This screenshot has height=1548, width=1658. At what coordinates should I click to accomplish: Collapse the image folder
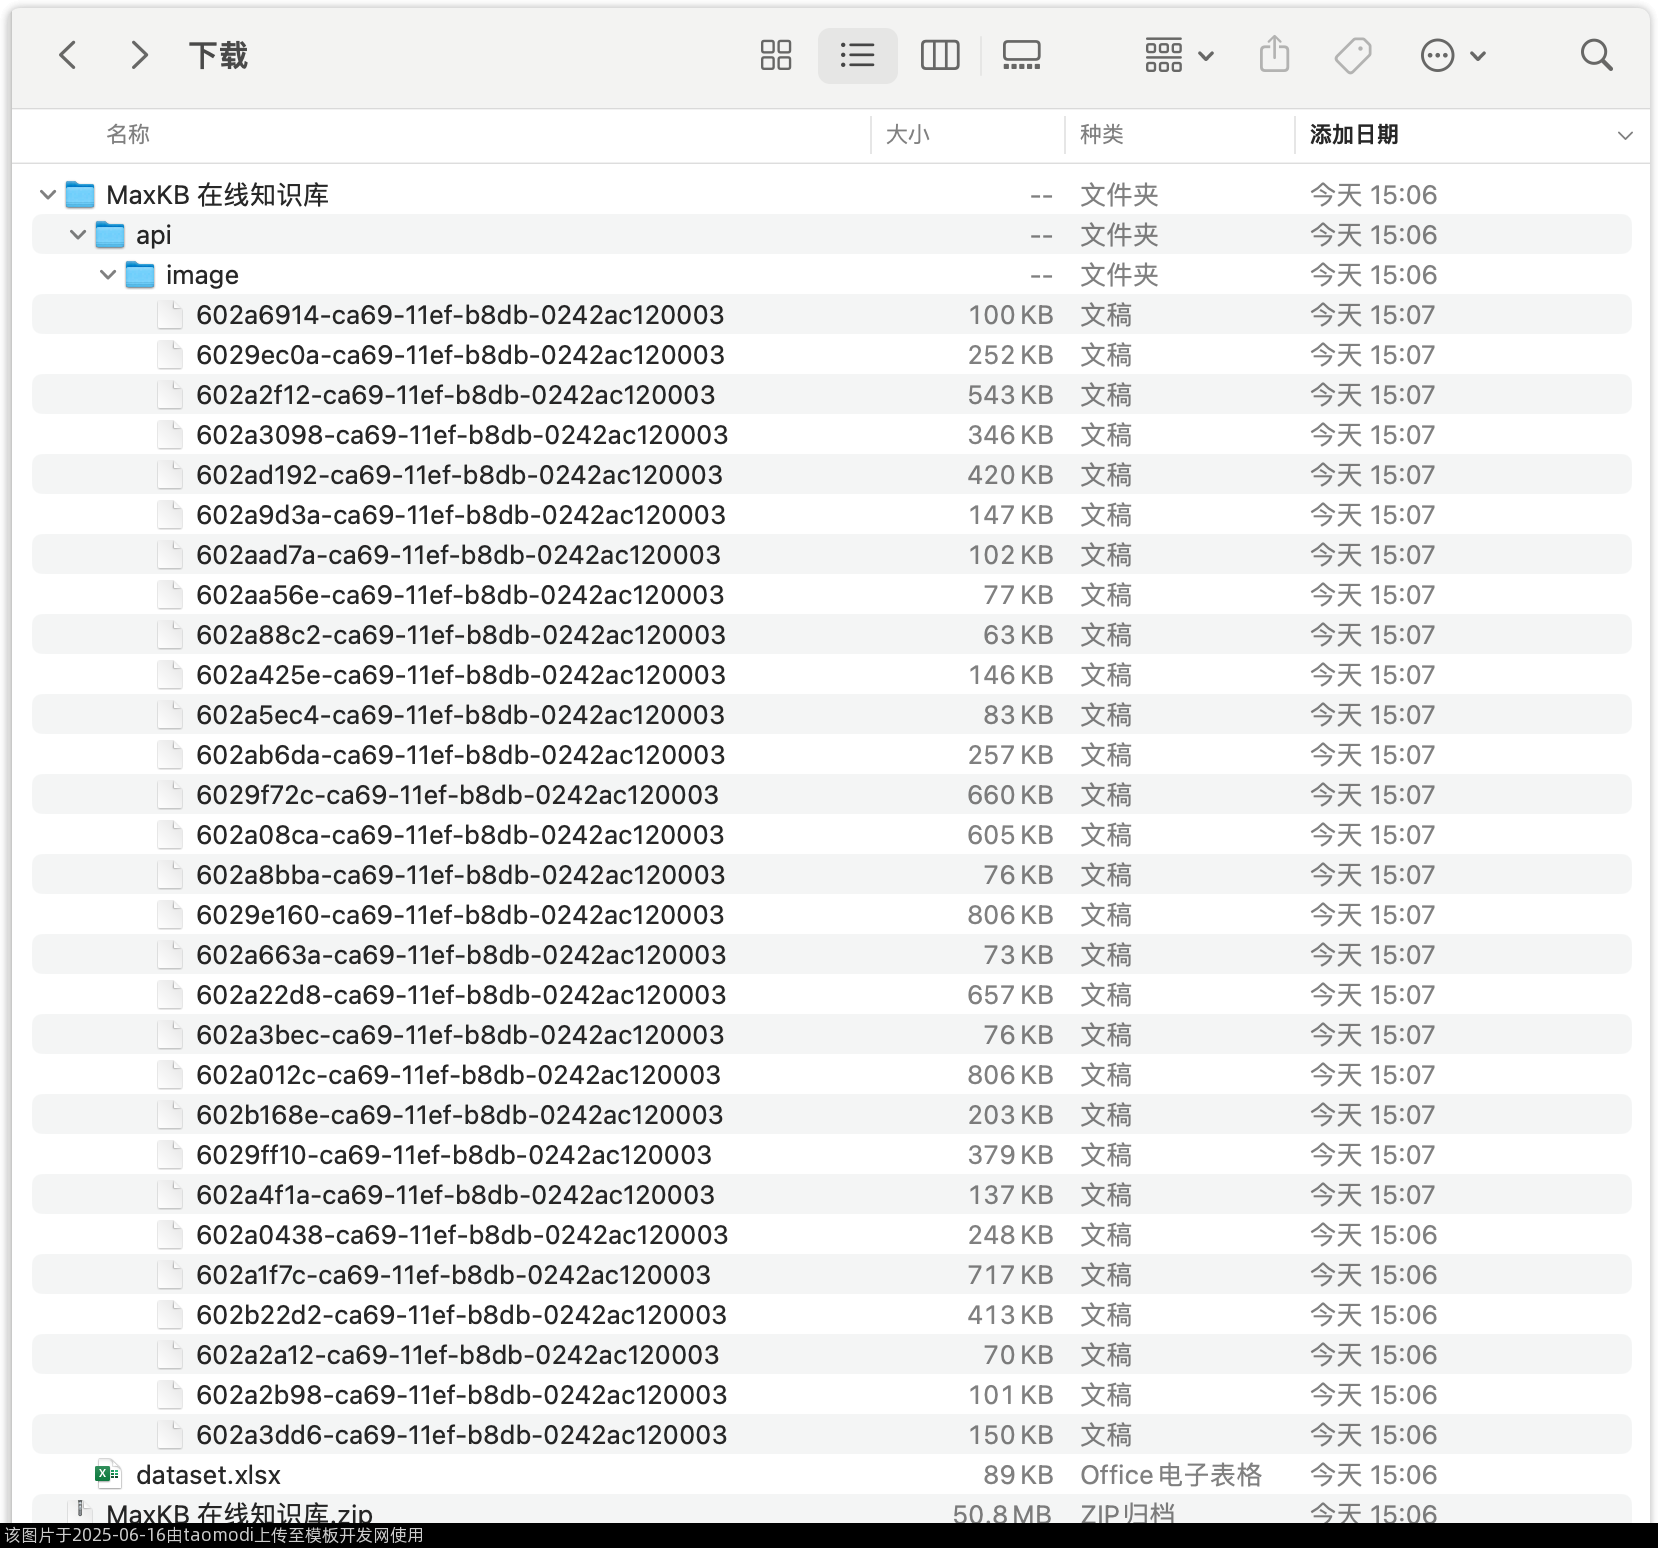point(108,275)
